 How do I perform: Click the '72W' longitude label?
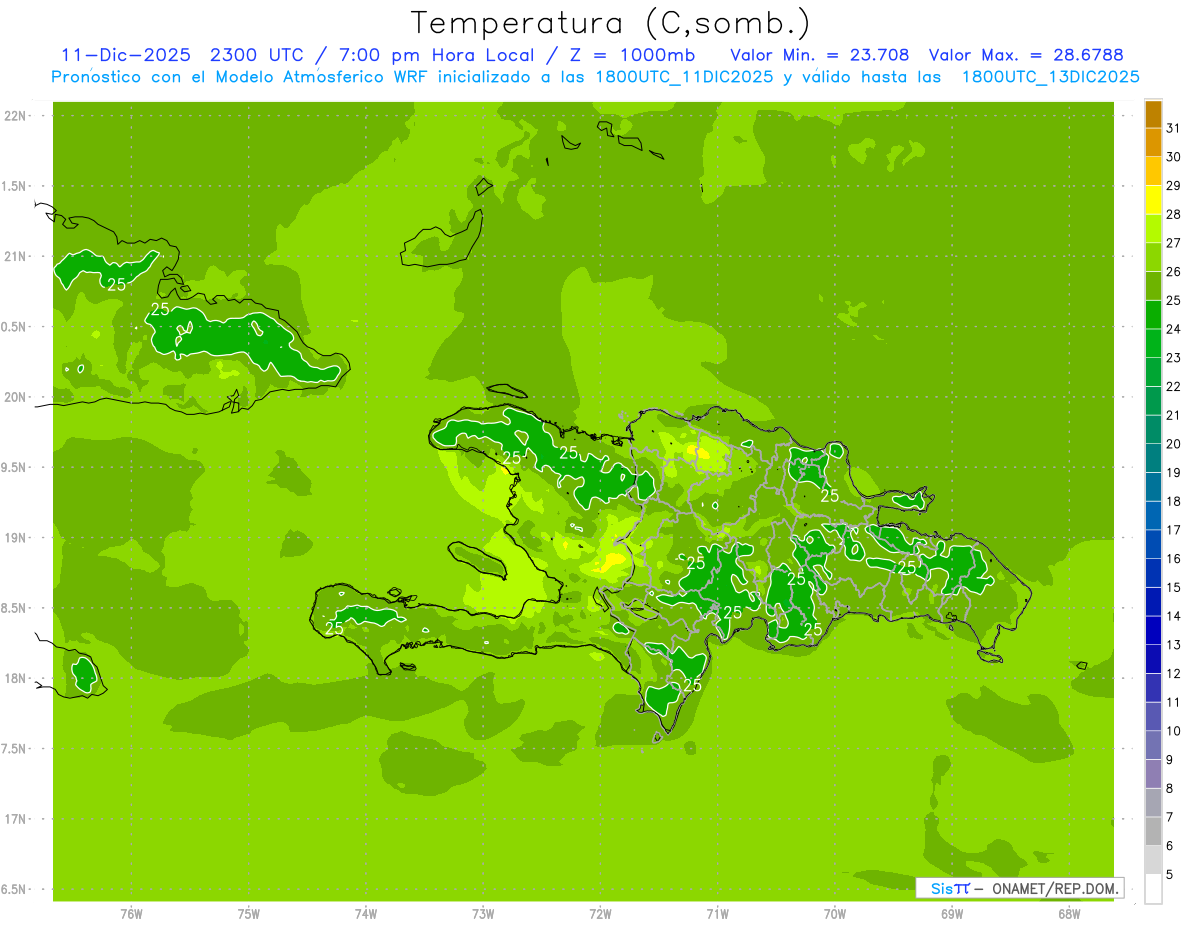pyautogui.click(x=600, y=913)
